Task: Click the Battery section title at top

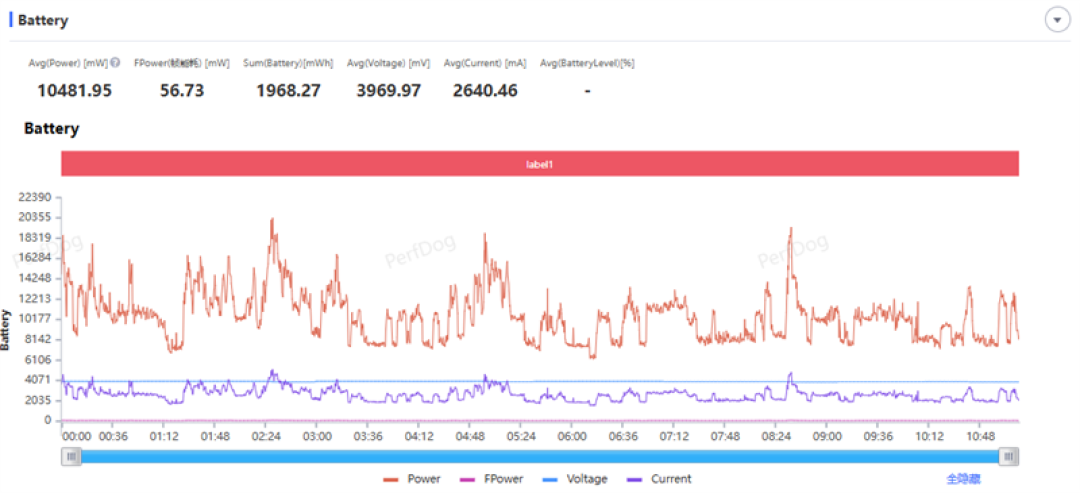Action: (x=43, y=20)
